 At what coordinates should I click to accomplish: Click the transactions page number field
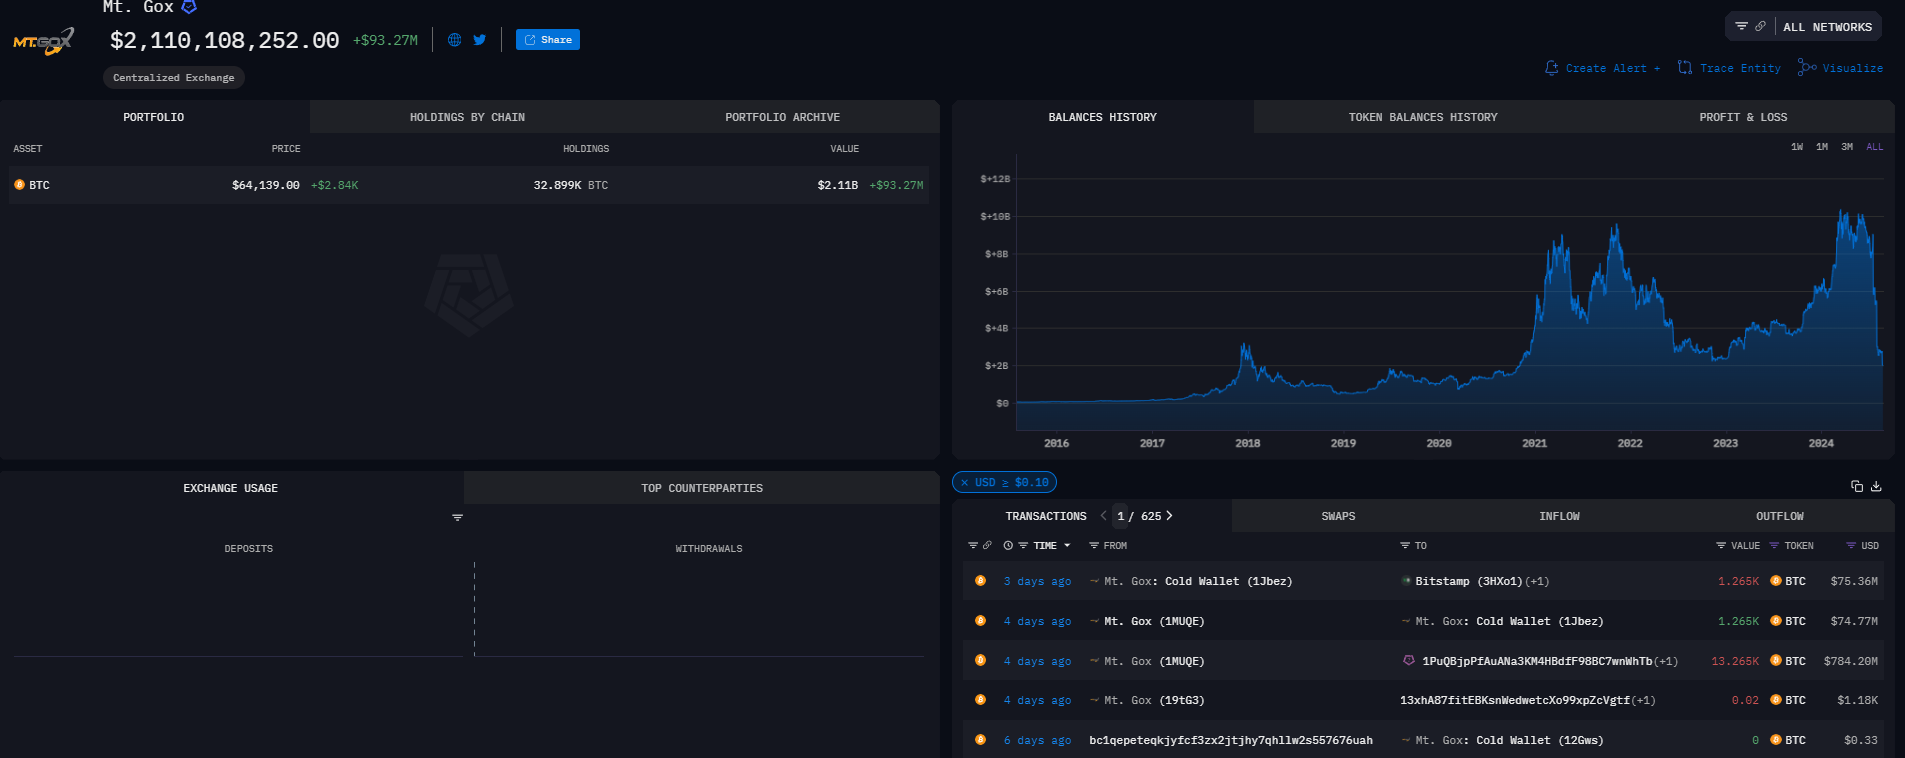(1121, 516)
